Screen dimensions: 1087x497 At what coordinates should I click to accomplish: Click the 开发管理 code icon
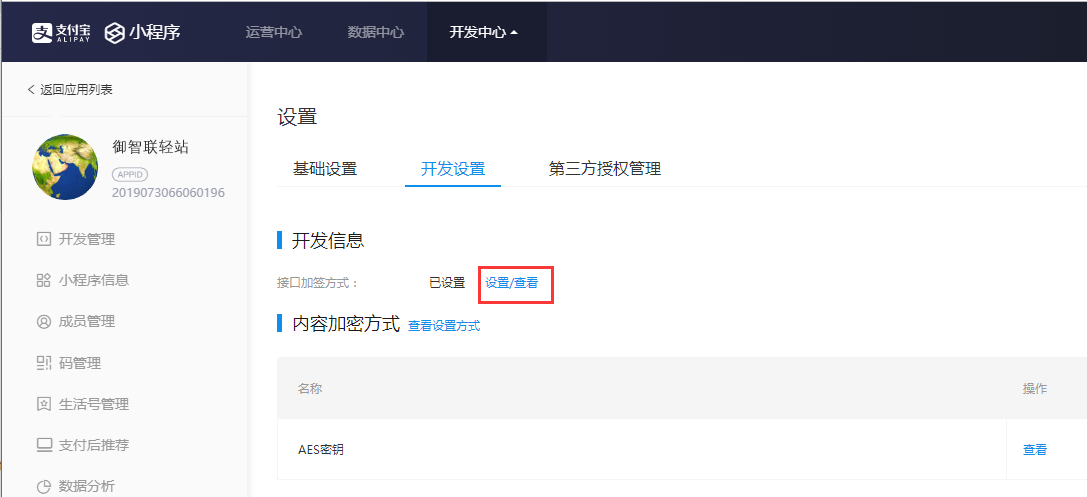click(x=43, y=239)
